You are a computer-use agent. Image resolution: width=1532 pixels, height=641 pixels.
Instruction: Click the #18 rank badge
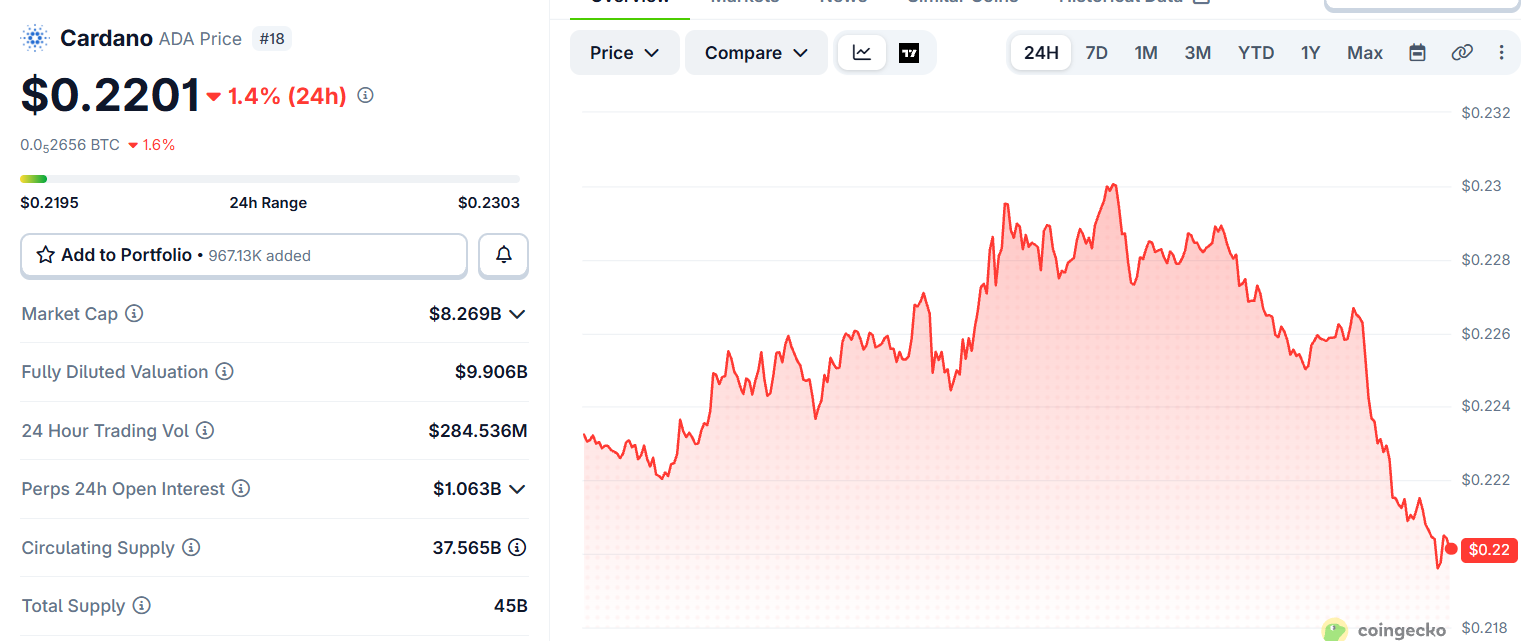(272, 39)
